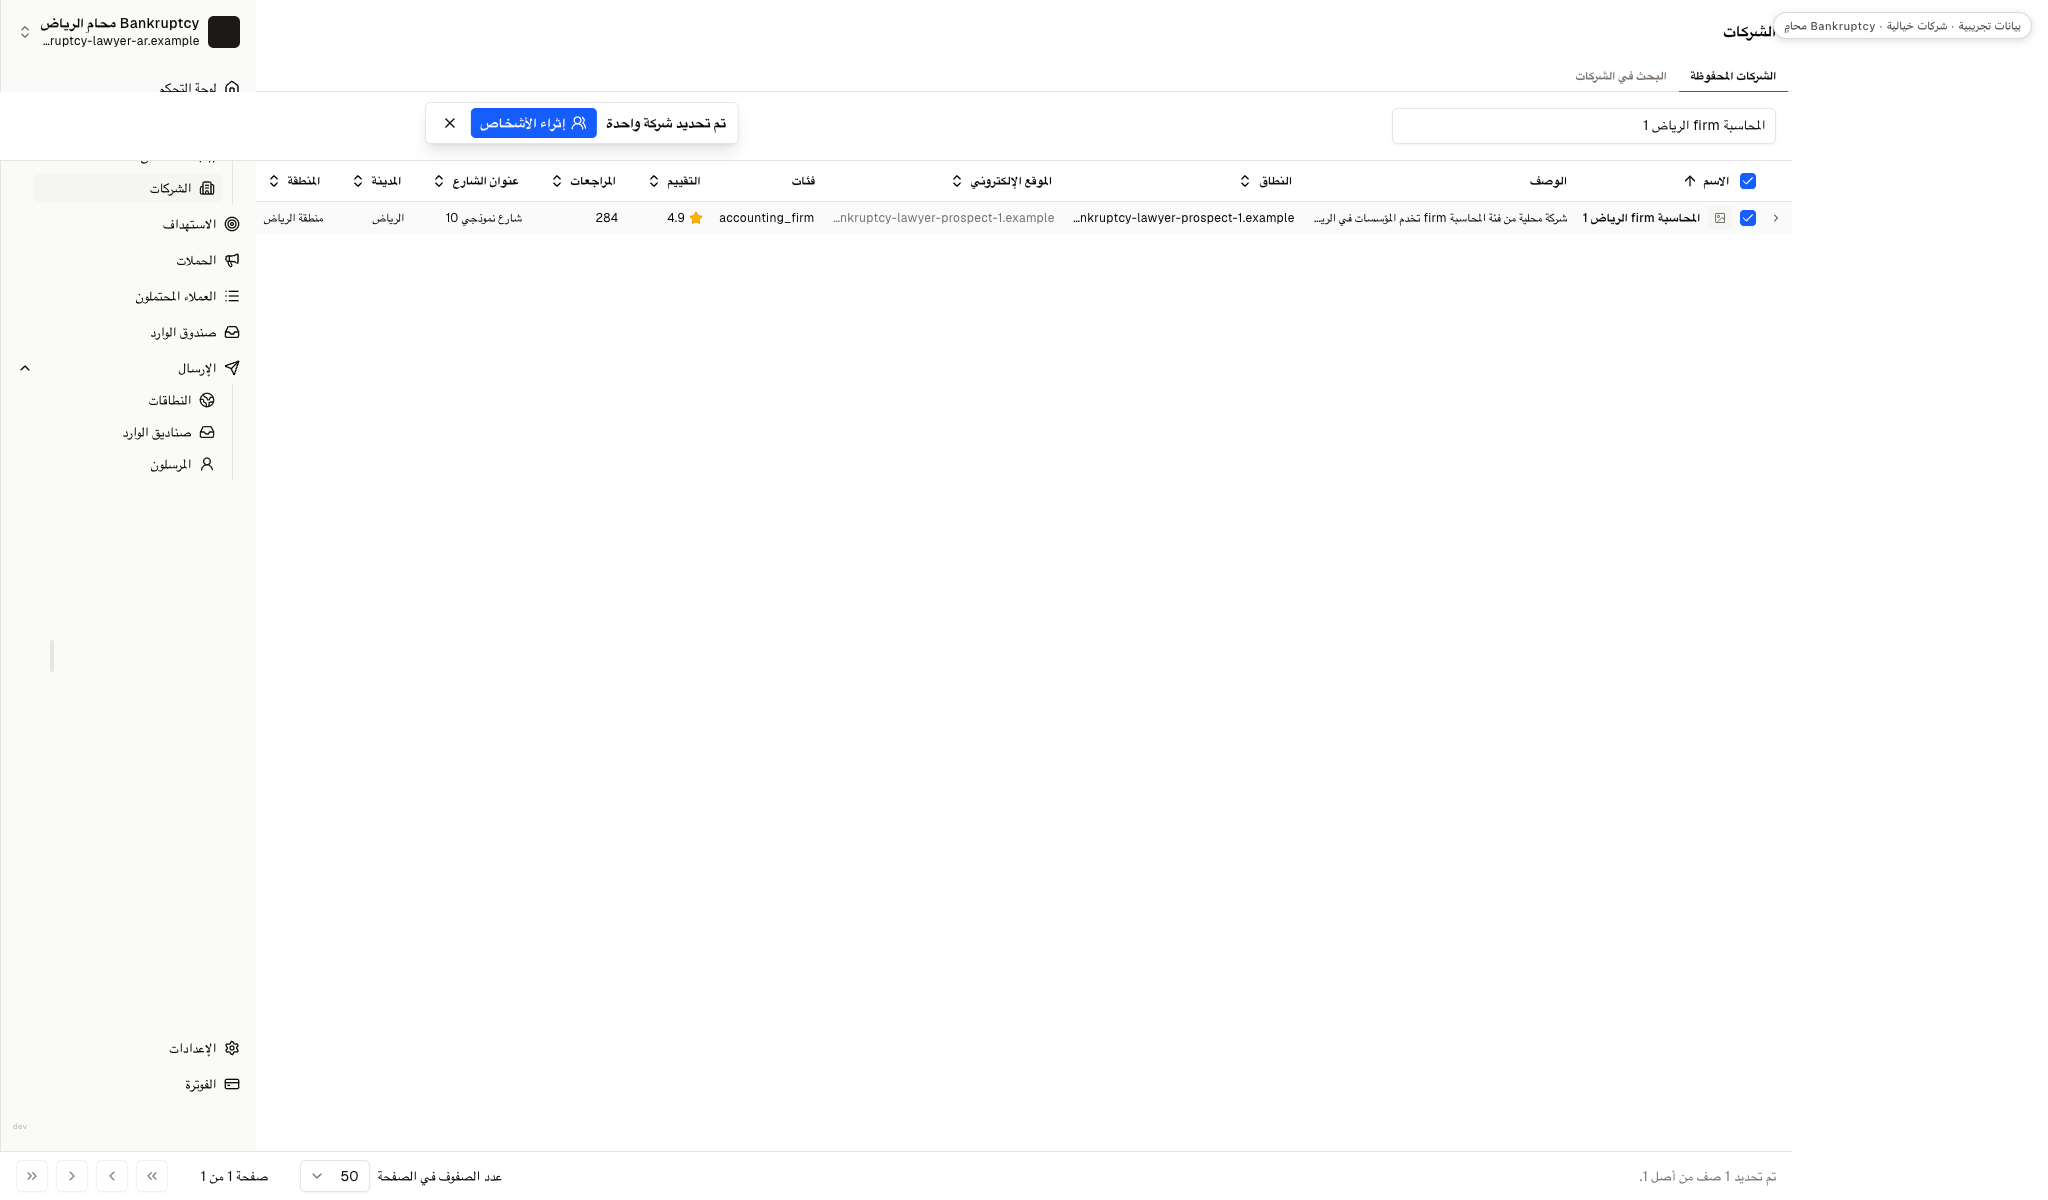Open الاستهداف targeting in the sidebar
Viewport: 2048px width, 1200px height.
point(128,224)
